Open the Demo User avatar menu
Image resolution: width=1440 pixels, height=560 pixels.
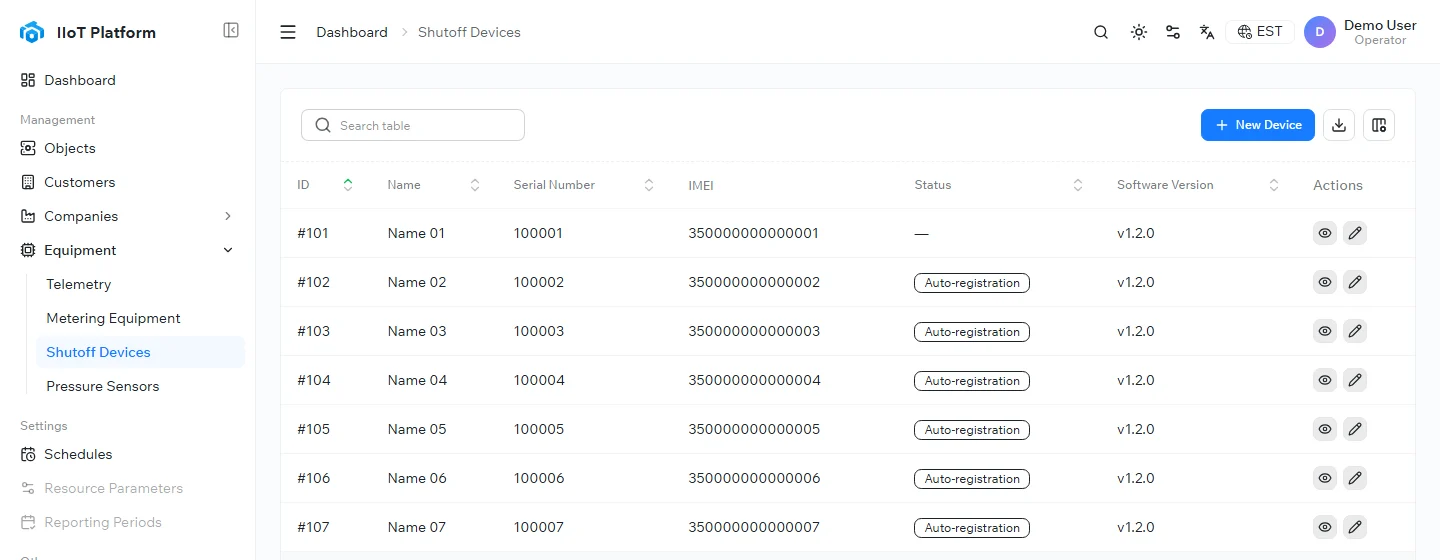(1320, 32)
